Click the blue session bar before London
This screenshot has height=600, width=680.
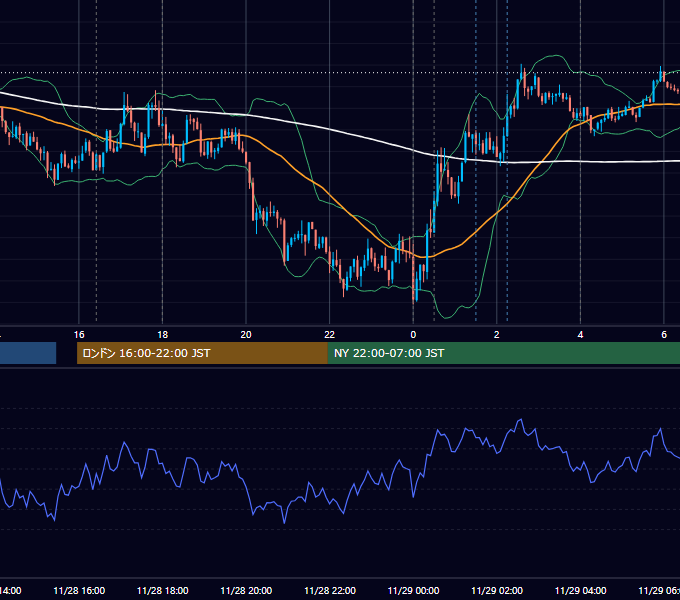[28, 353]
